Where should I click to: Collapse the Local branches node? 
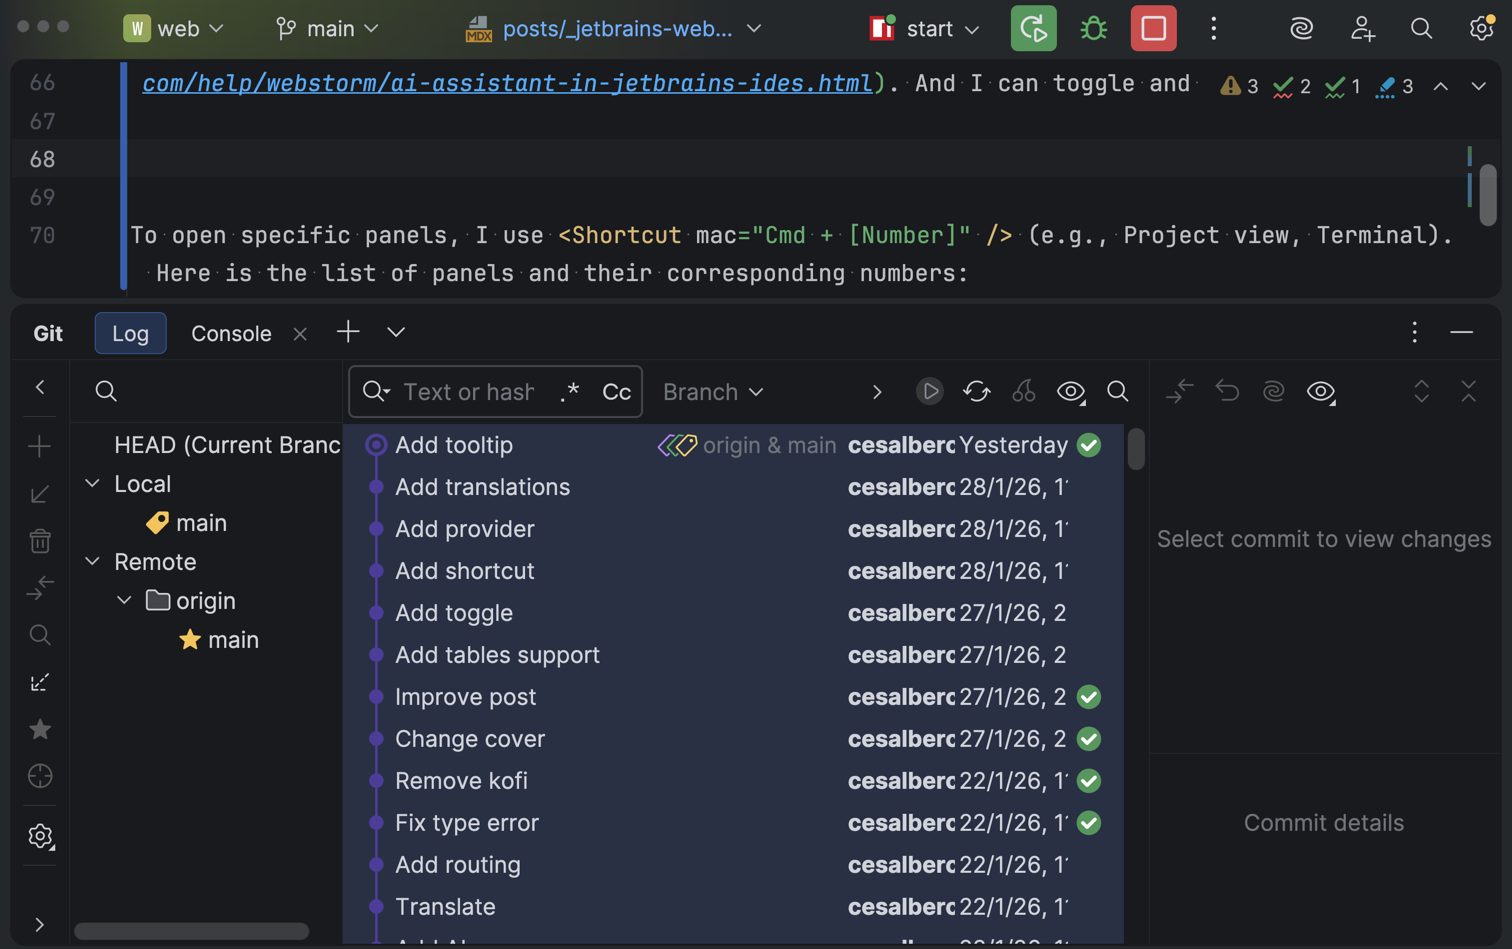92,483
